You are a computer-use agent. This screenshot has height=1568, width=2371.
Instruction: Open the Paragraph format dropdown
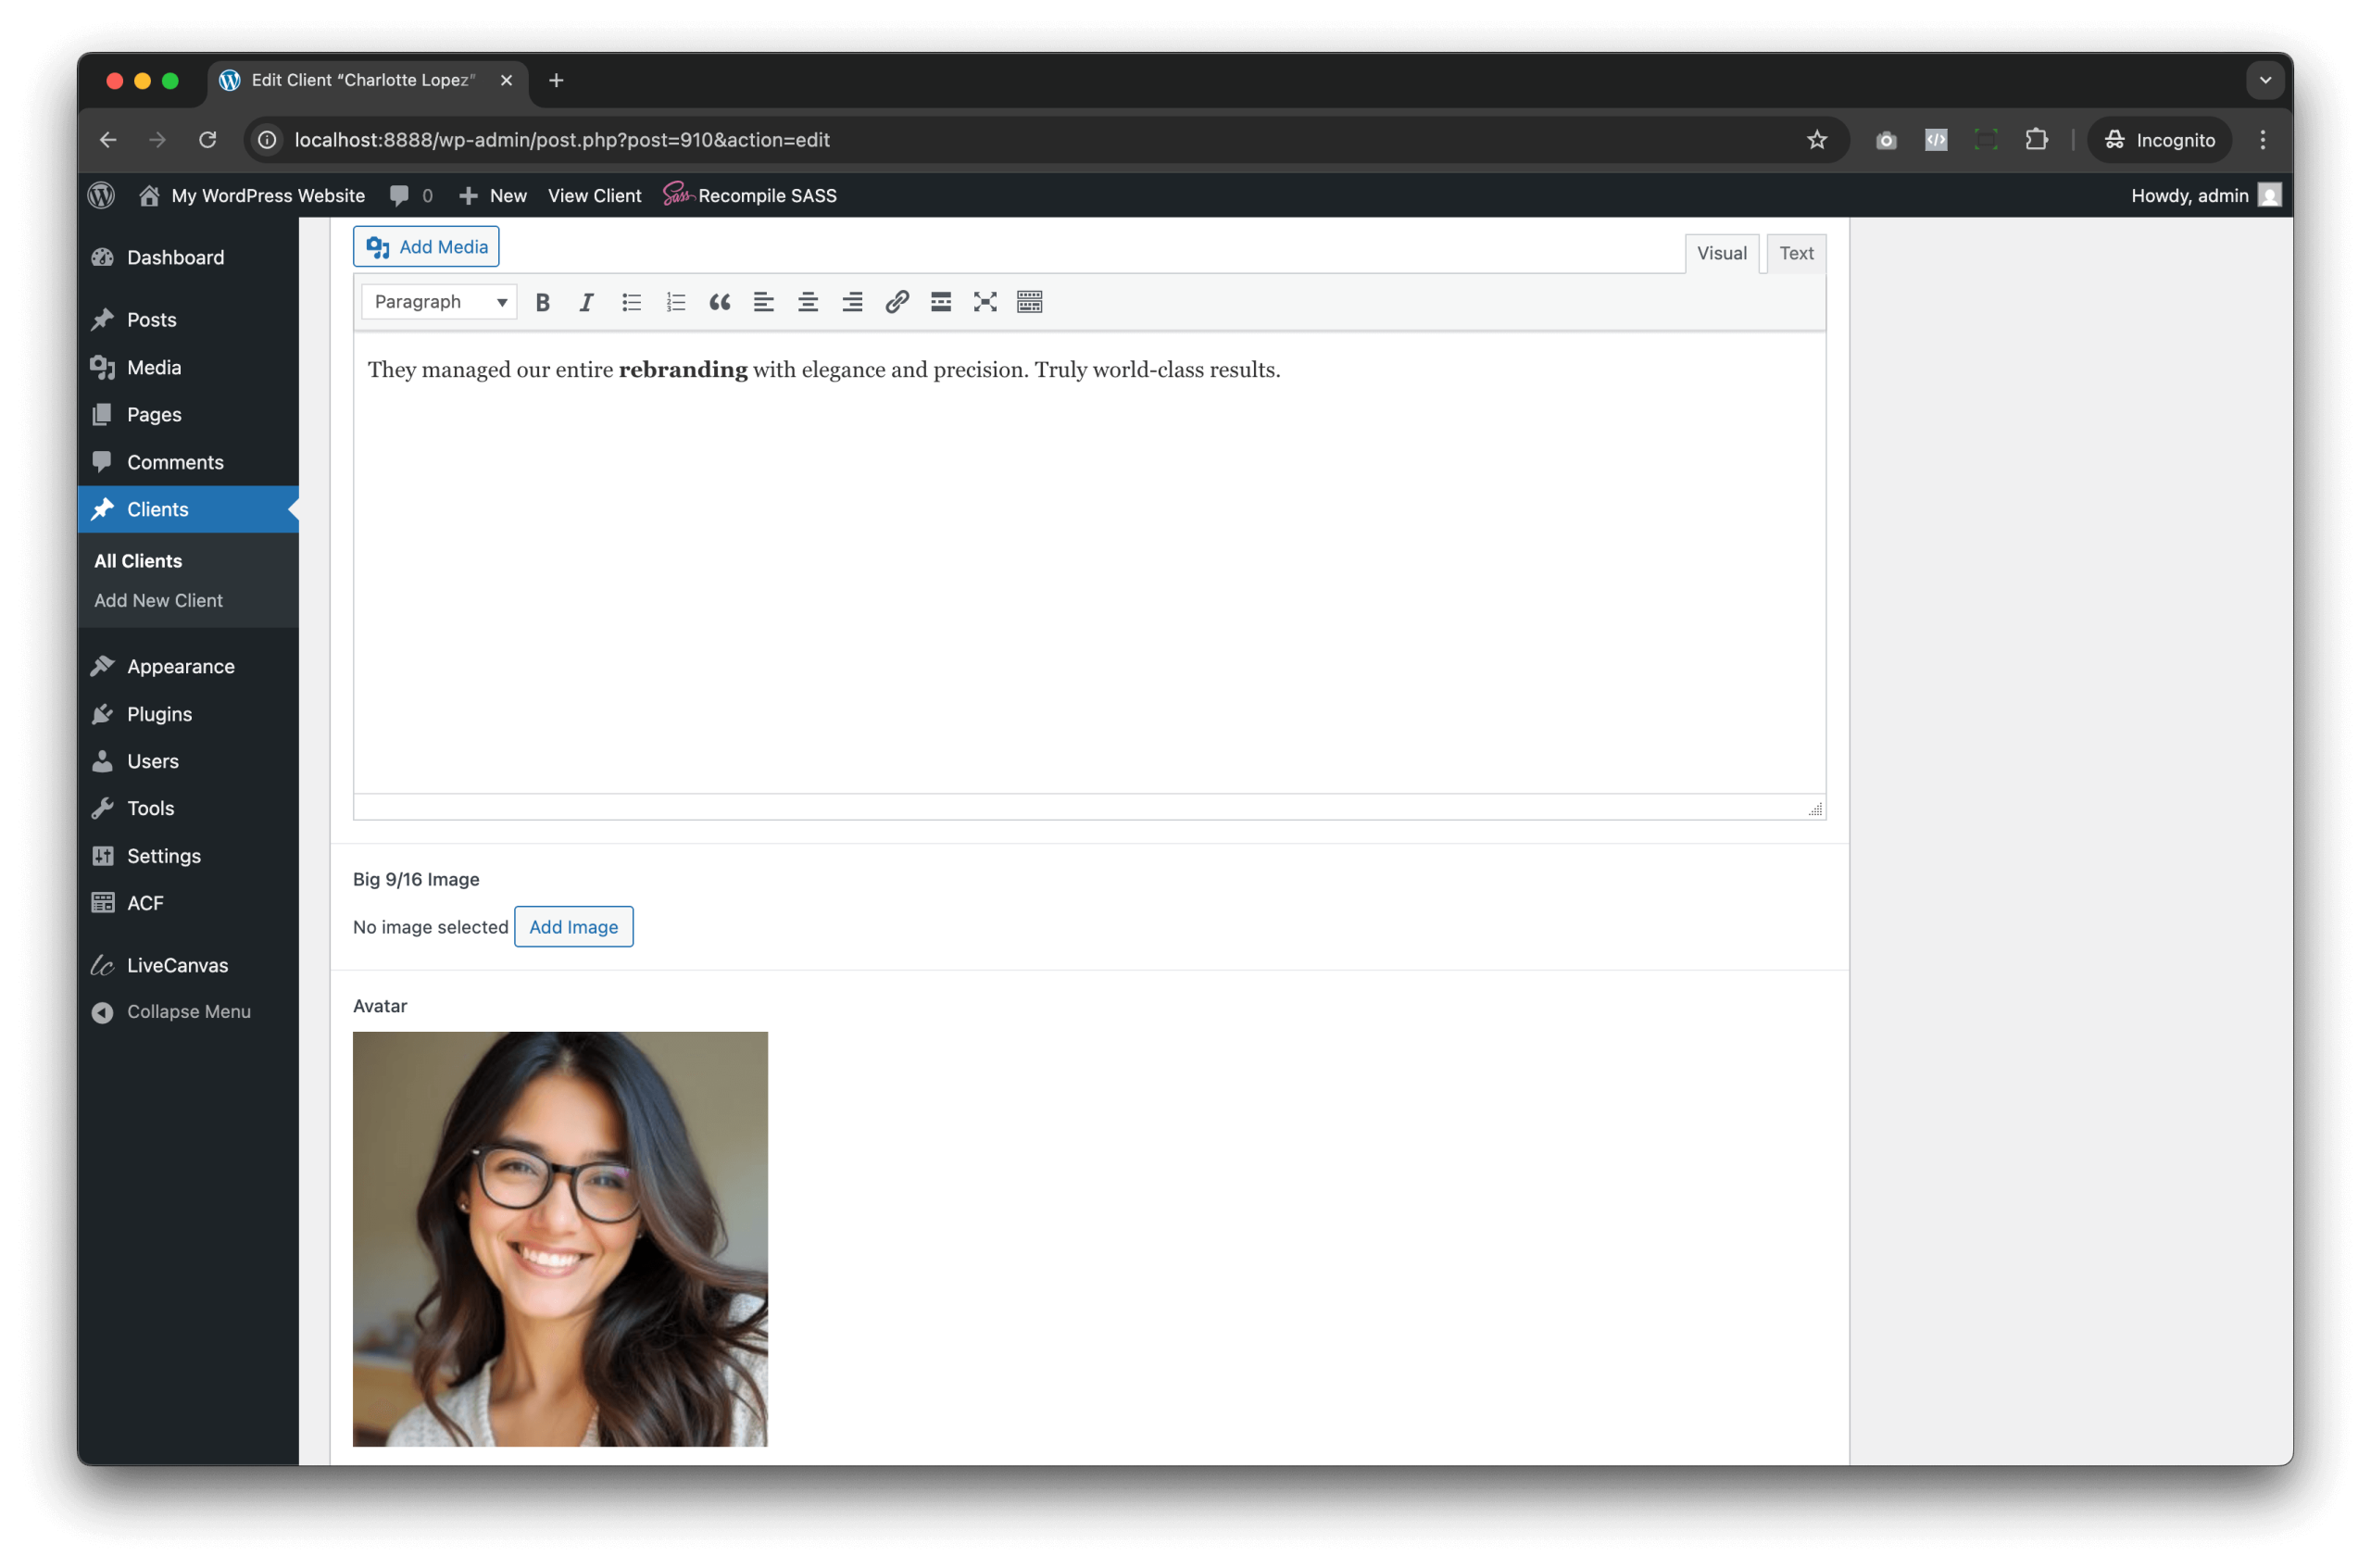[439, 302]
